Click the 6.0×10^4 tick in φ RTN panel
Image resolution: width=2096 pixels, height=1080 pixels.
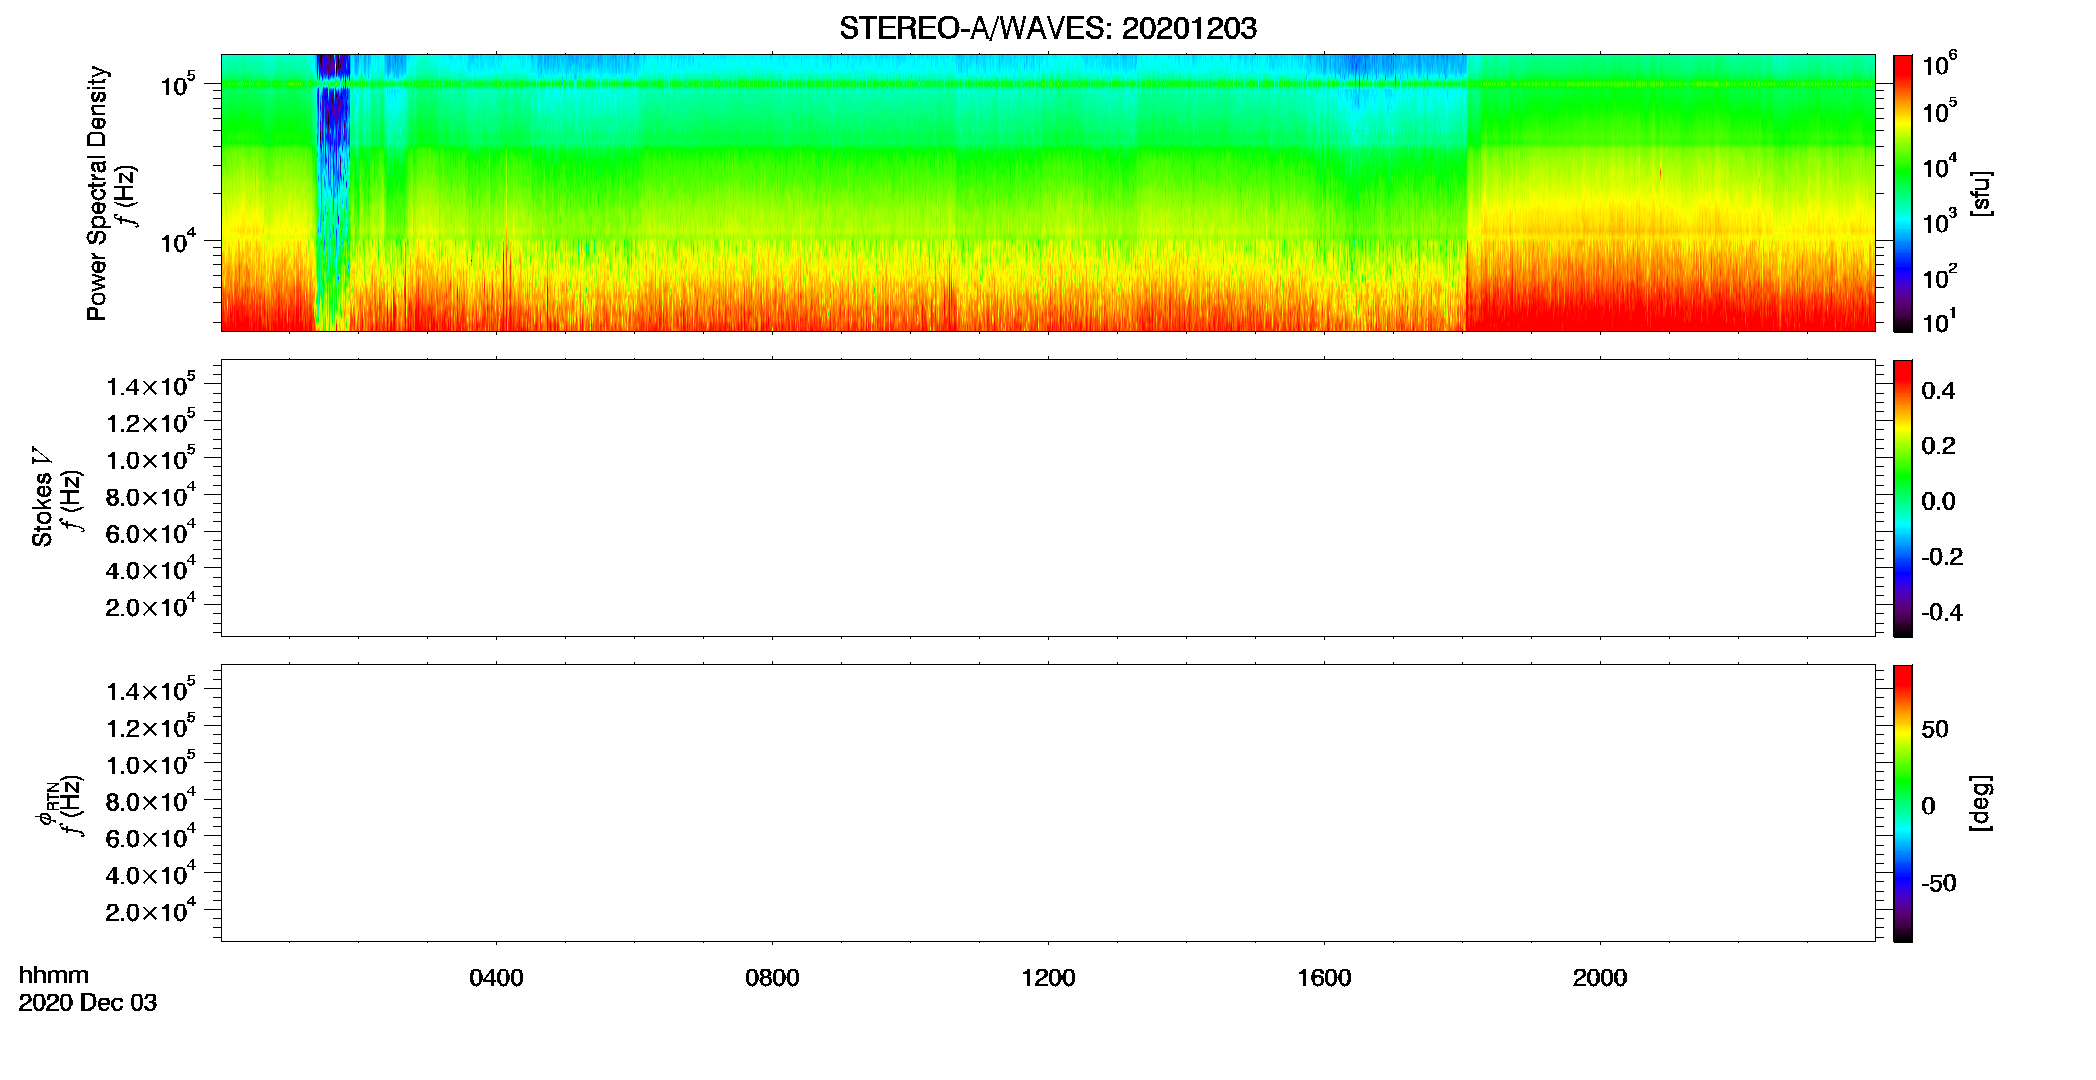coord(151,837)
